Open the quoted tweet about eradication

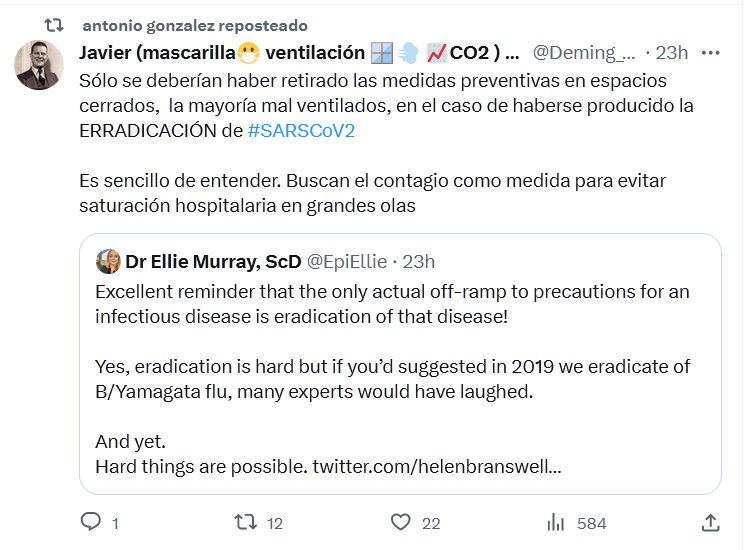coord(400,380)
